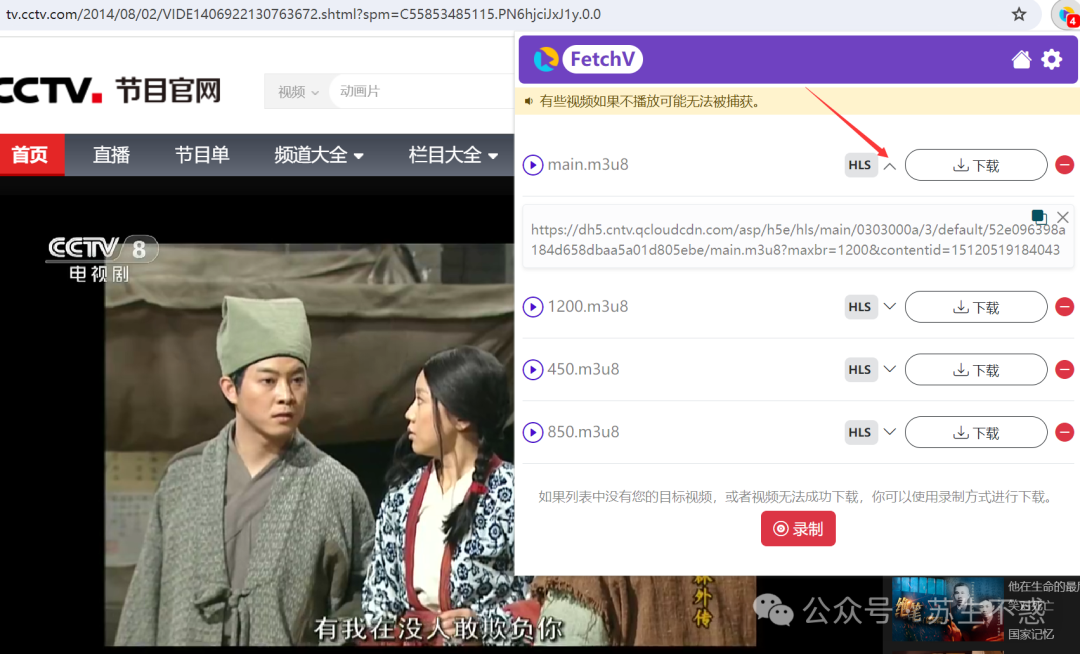1080x654 pixels.
Task: Expand the 450.m3u8 URL details
Action: click(890, 369)
